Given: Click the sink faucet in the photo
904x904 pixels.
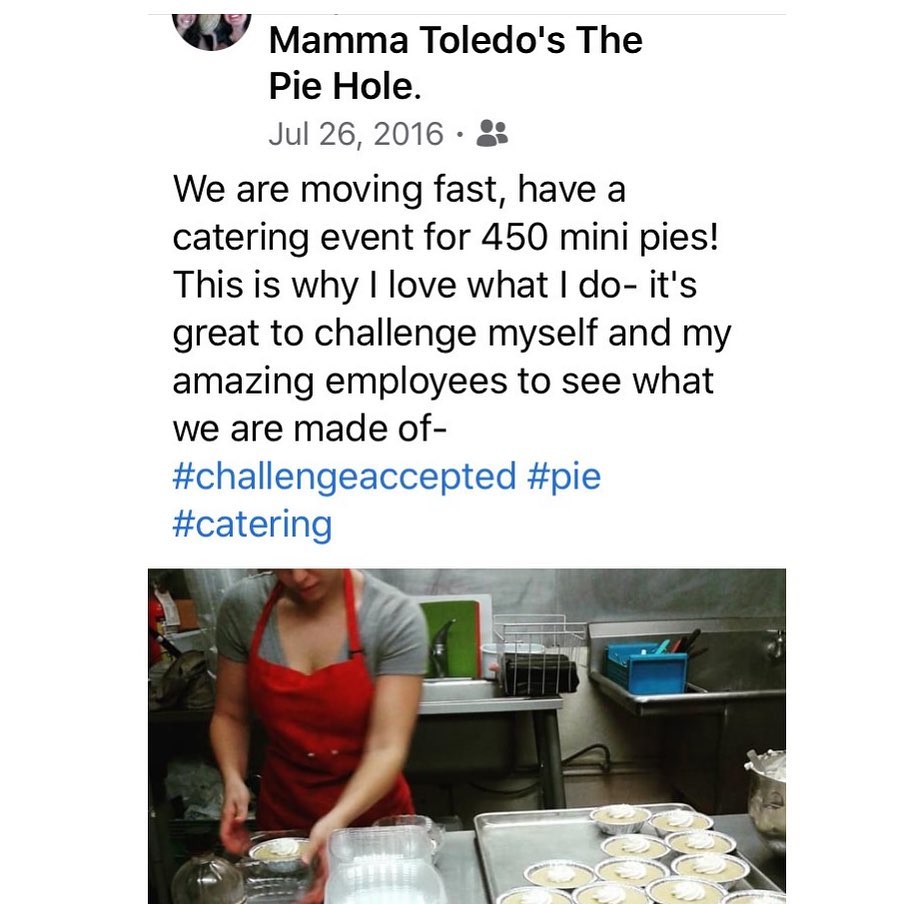Looking at the screenshot, I should [x=442, y=647].
